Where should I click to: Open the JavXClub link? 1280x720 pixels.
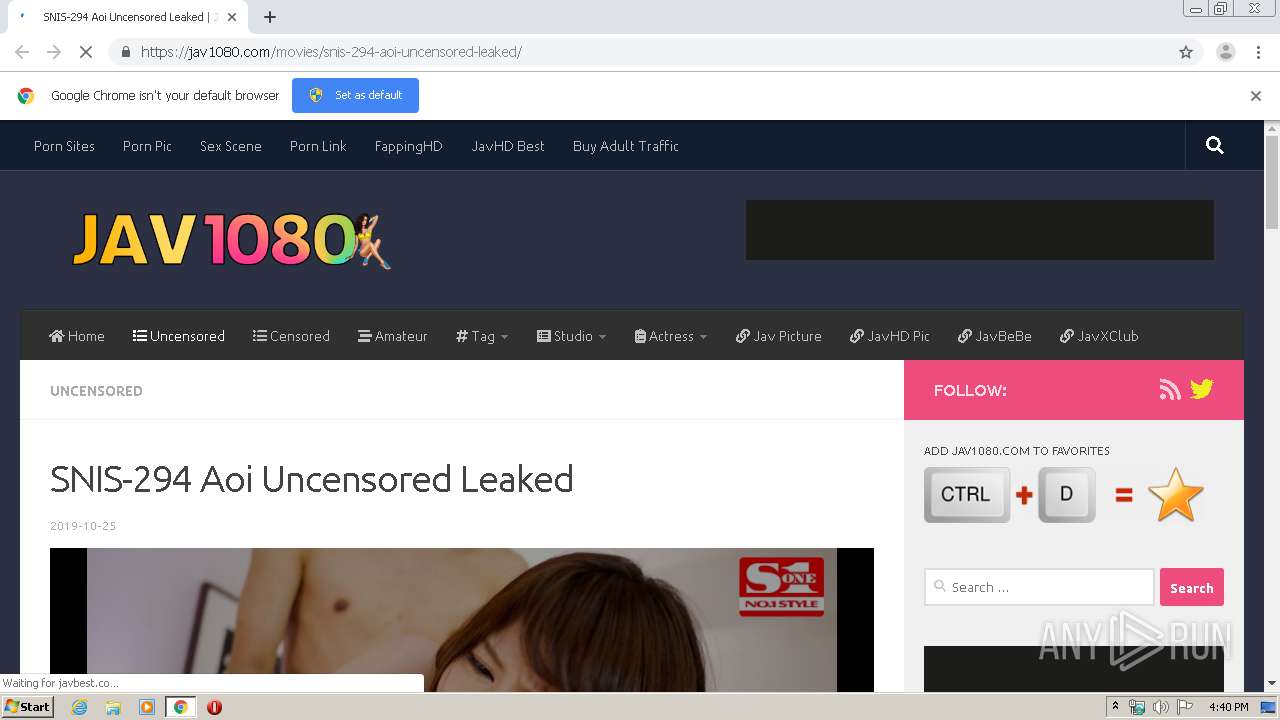1099,336
